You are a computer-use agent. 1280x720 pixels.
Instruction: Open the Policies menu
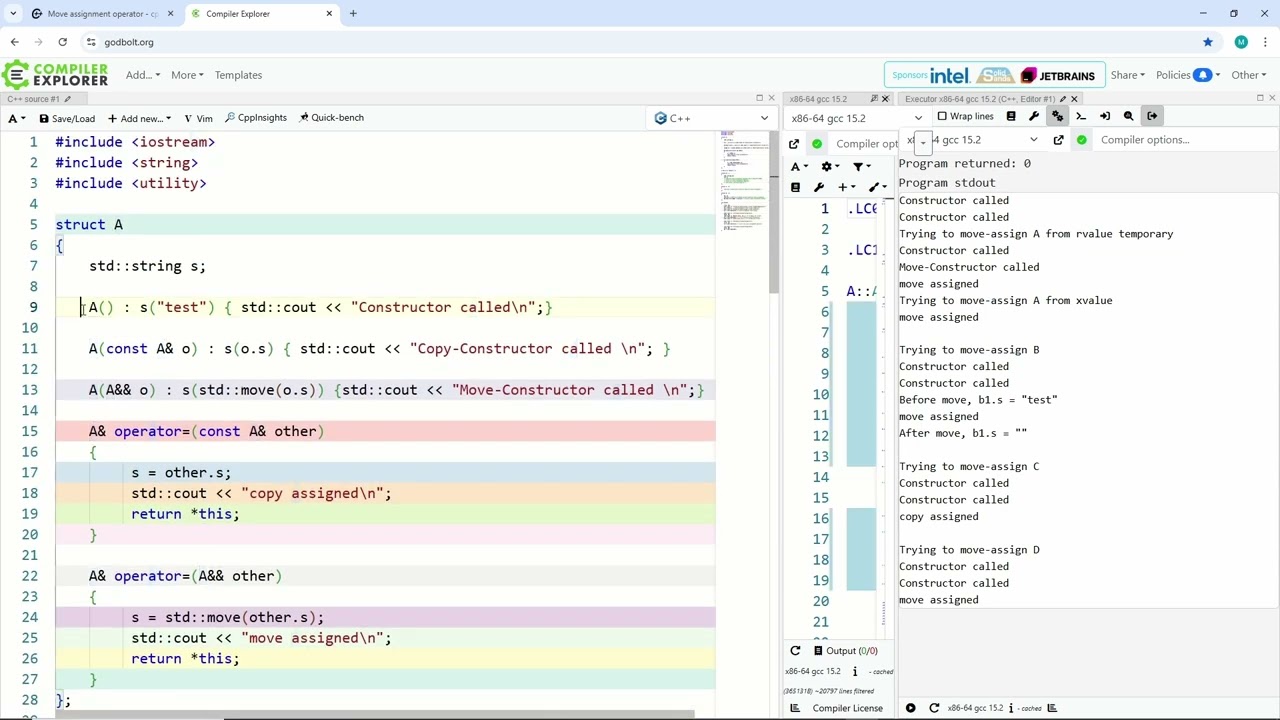point(1183,75)
